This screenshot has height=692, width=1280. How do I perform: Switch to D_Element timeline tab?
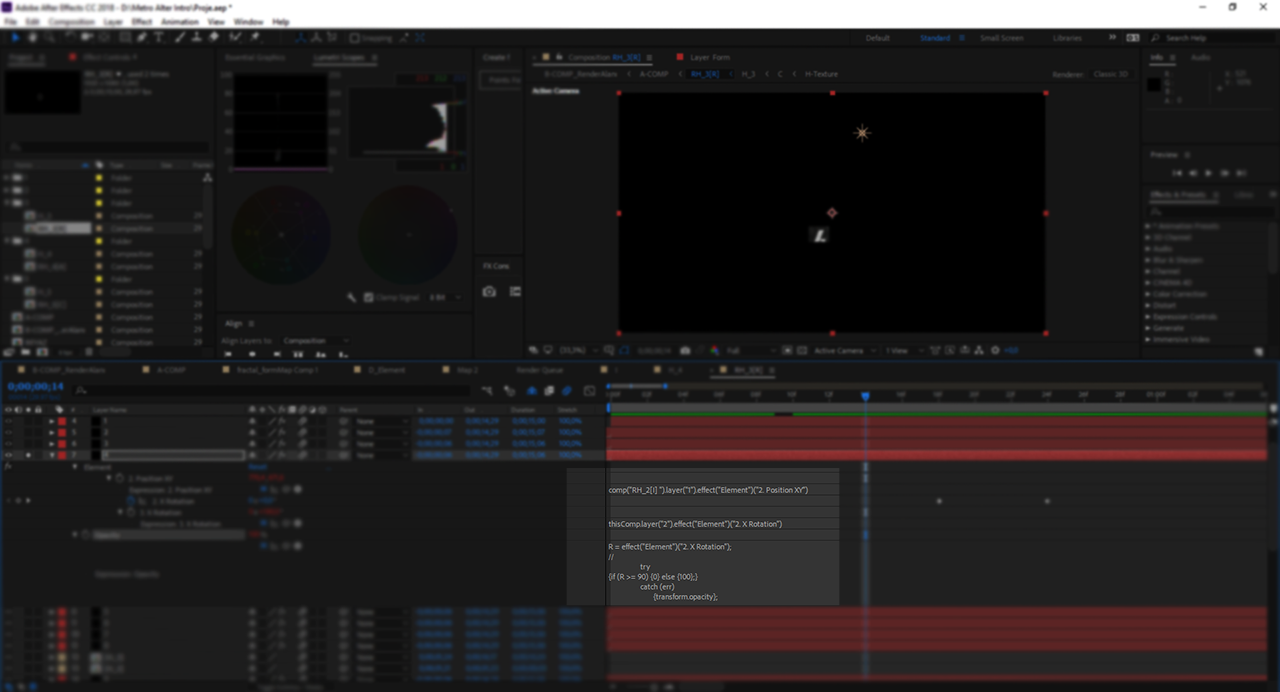[386, 370]
